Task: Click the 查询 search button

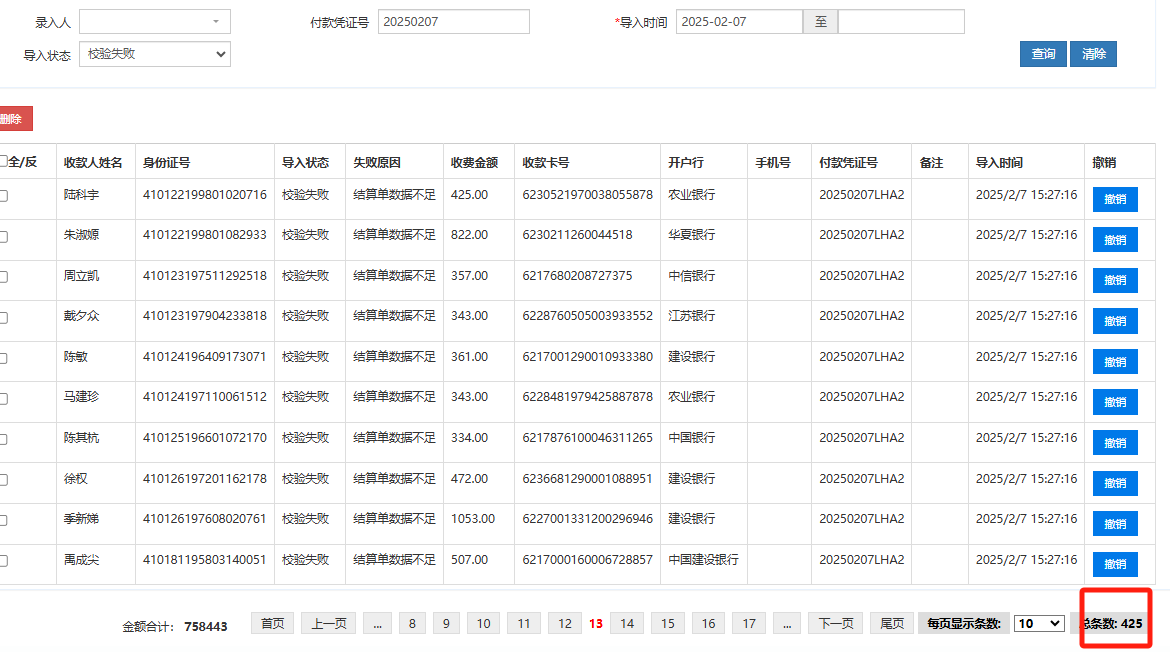Action: click(1043, 54)
